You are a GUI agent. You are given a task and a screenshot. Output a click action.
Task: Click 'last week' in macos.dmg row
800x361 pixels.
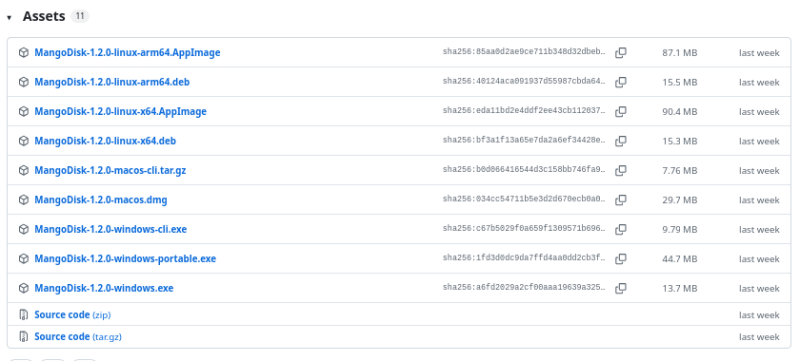pos(759,200)
